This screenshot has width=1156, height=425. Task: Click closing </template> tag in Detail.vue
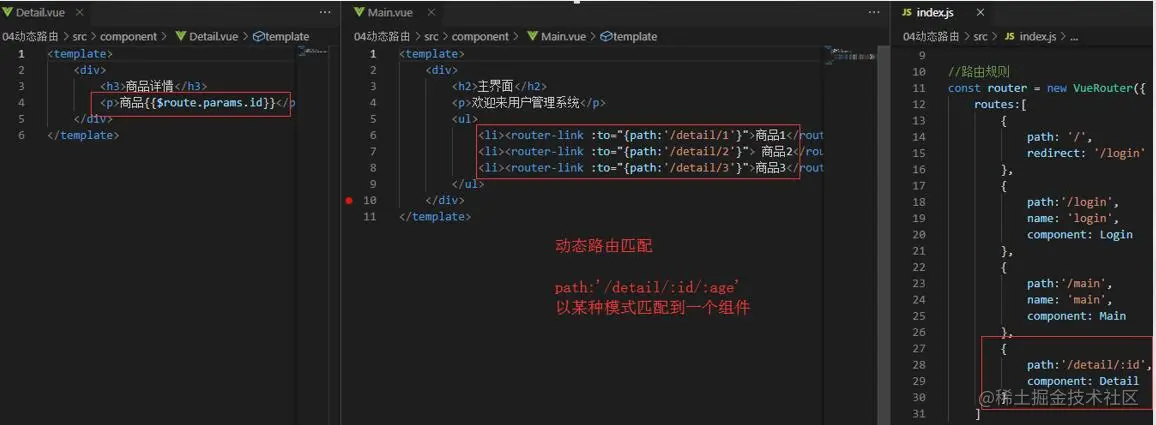[x=83, y=135]
